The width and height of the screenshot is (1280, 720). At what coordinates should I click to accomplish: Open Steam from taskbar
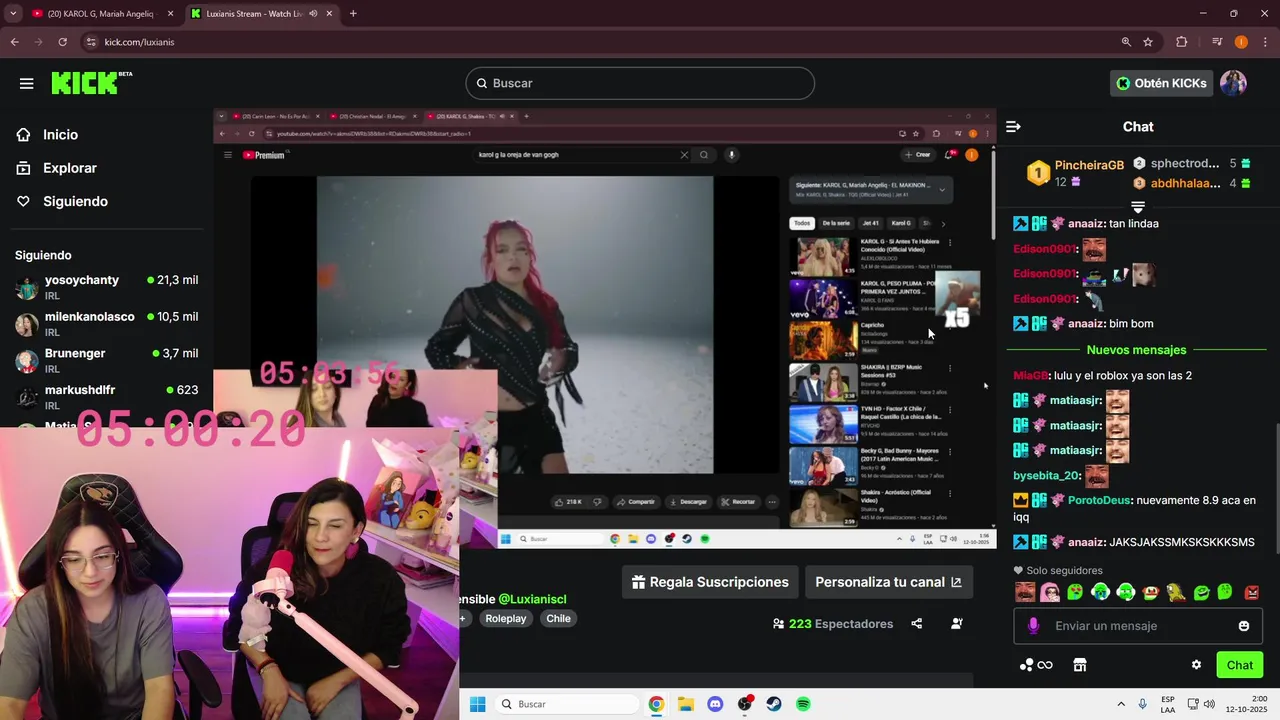tap(774, 705)
